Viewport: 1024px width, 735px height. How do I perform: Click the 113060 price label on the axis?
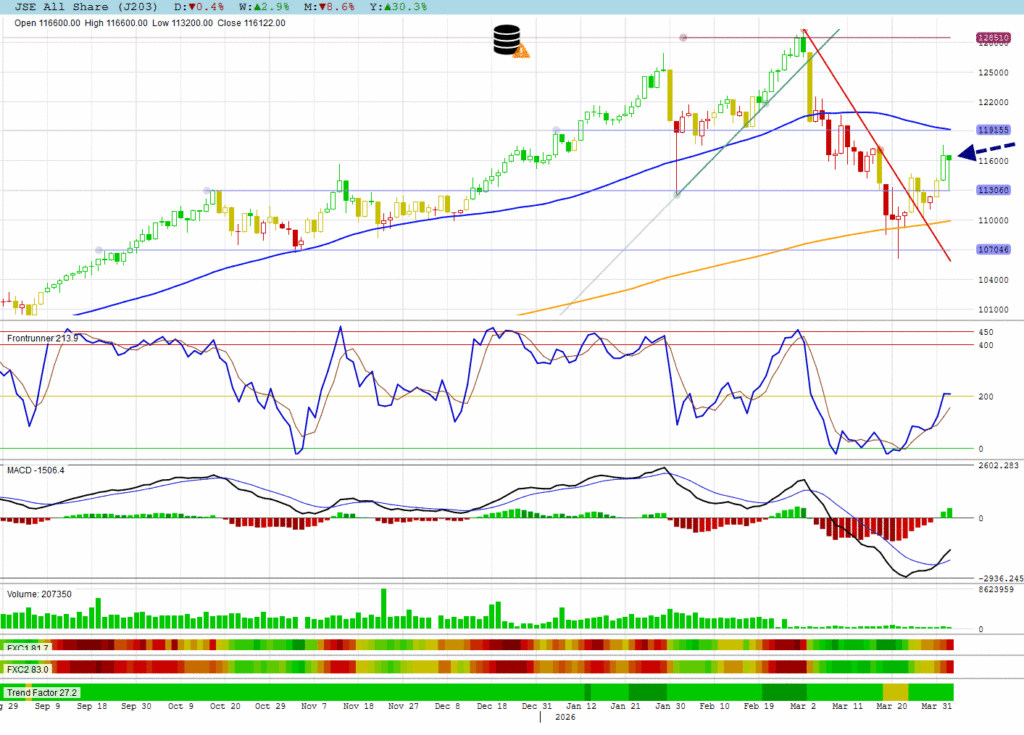[x=992, y=191]
